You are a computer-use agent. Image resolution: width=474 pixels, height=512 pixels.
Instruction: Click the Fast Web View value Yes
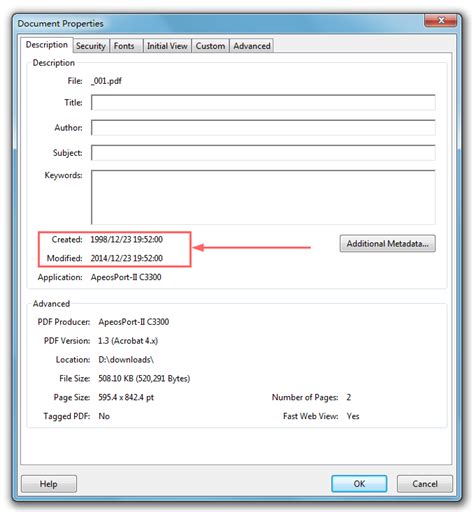353,416
